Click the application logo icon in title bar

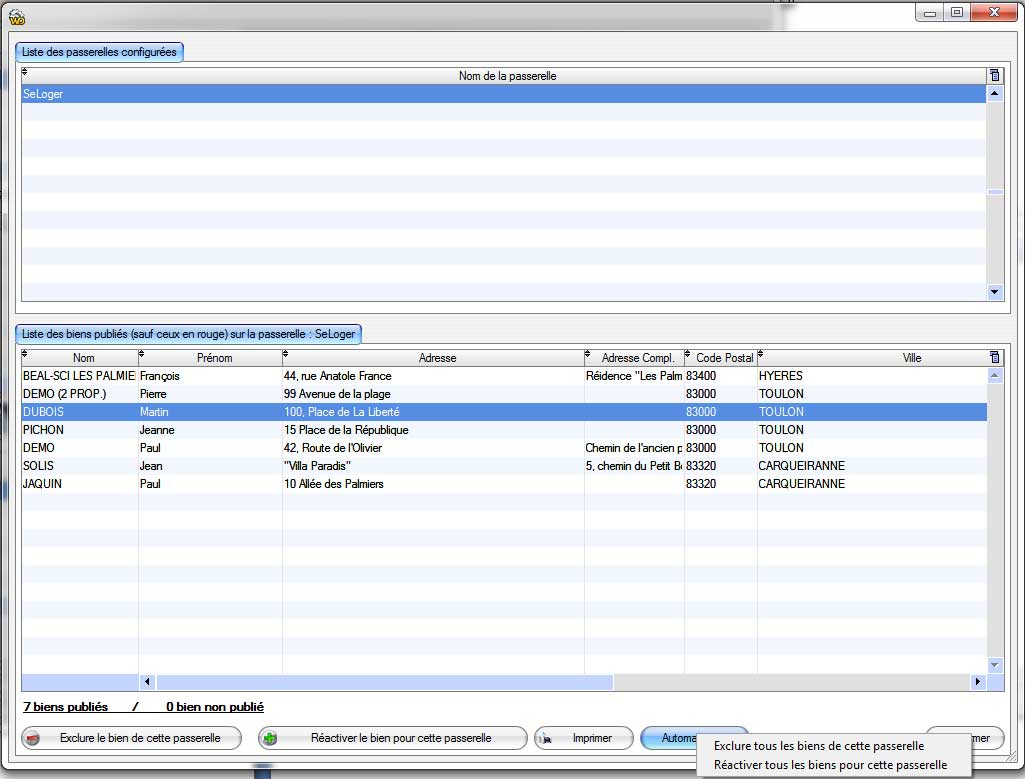point(17,18)
